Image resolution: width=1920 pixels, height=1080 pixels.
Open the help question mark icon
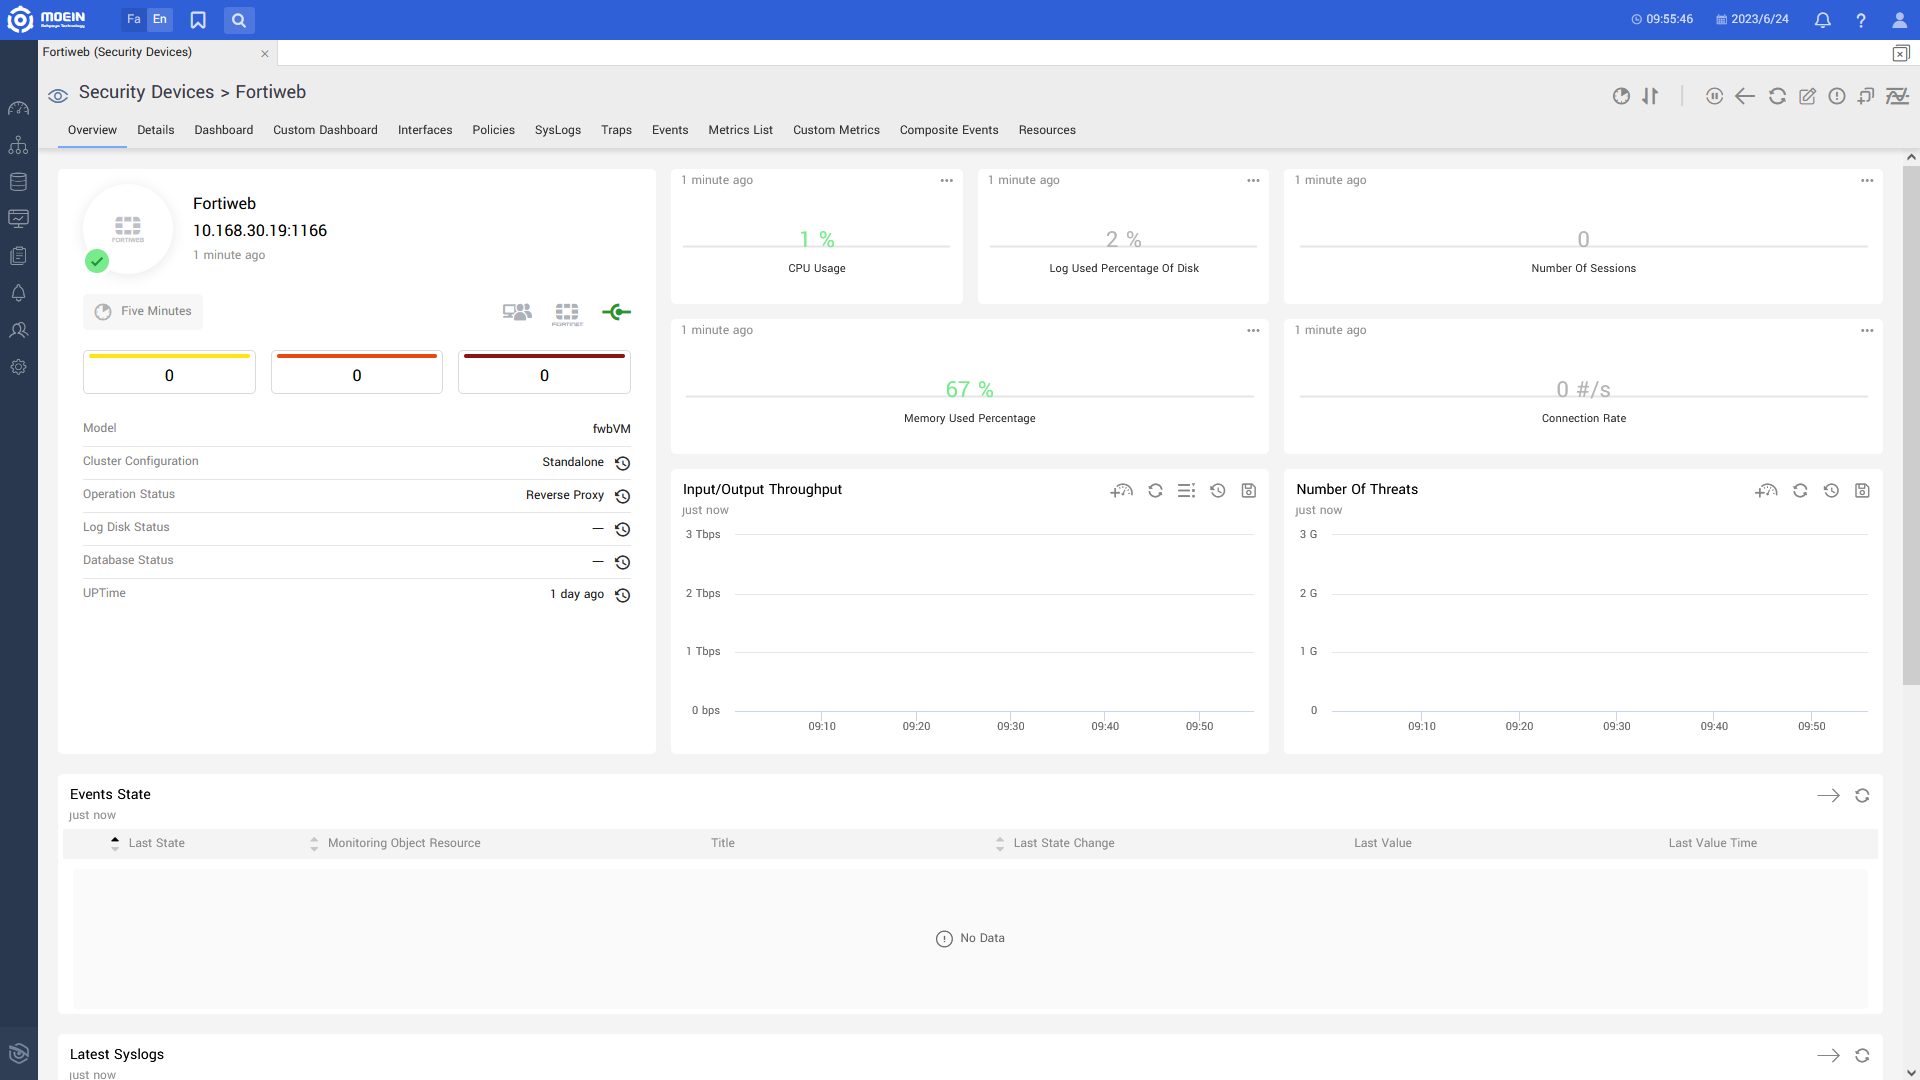1861,20
